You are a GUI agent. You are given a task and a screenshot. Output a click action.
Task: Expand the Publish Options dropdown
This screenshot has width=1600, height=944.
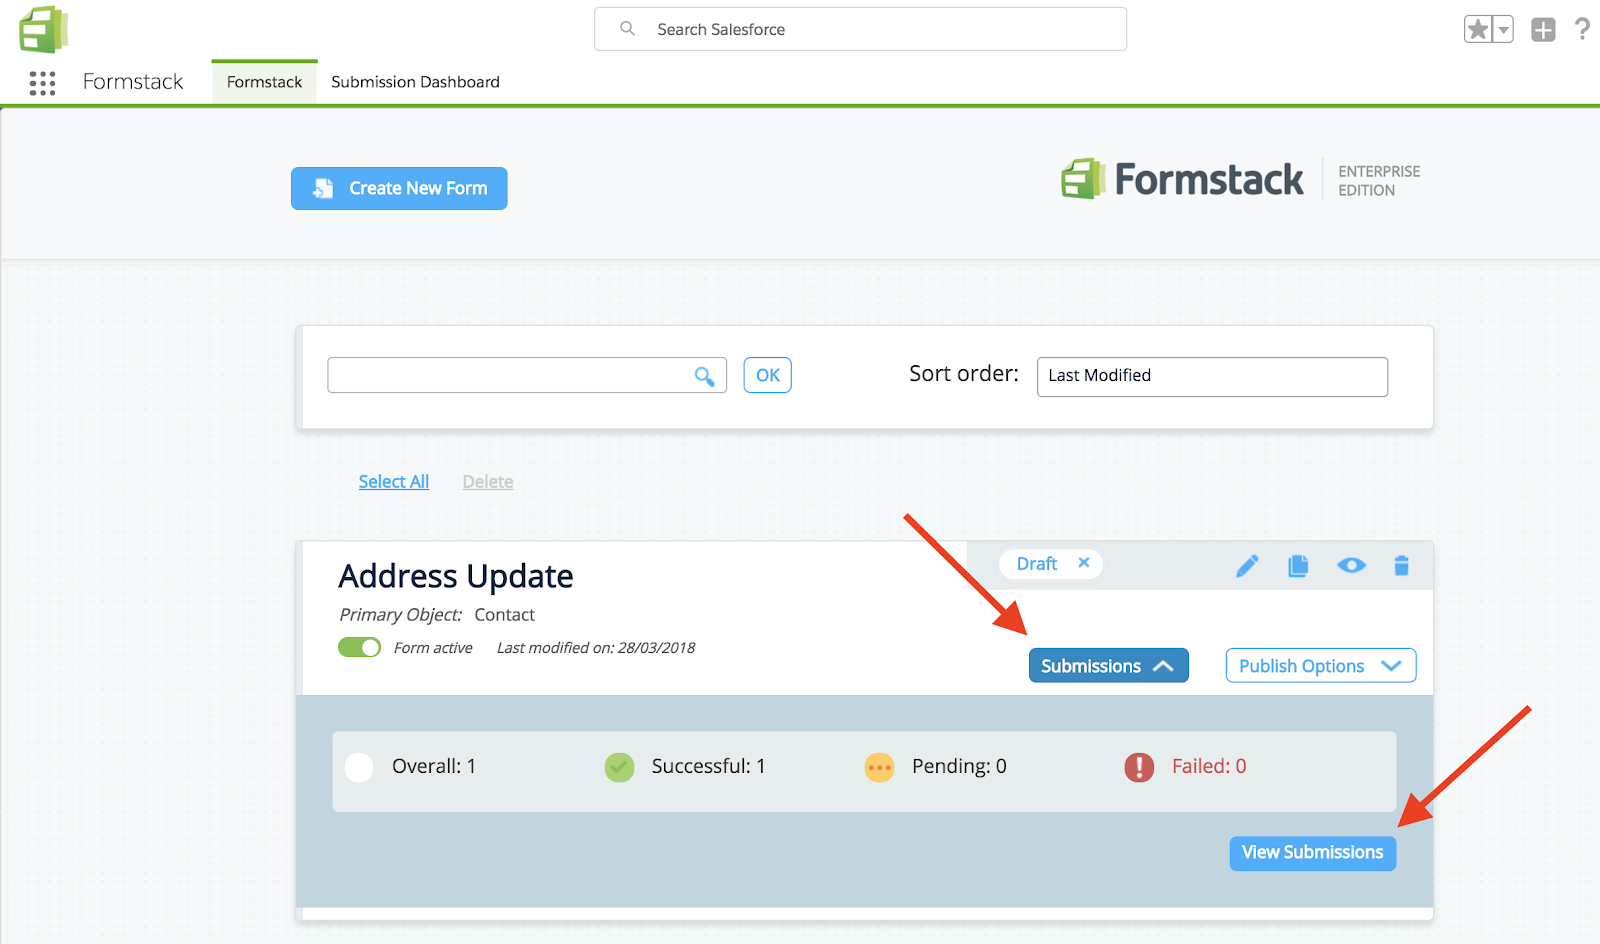(1320, 666)
